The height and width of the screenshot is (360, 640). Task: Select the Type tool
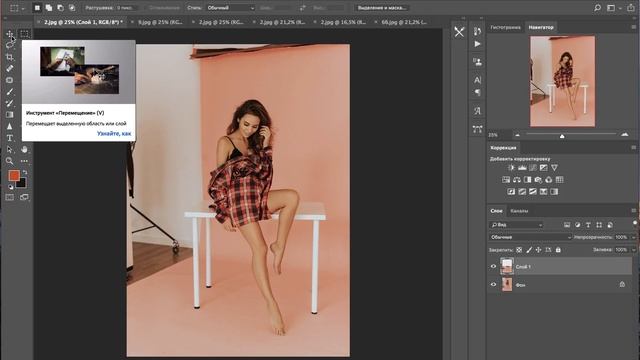point(9,138)
